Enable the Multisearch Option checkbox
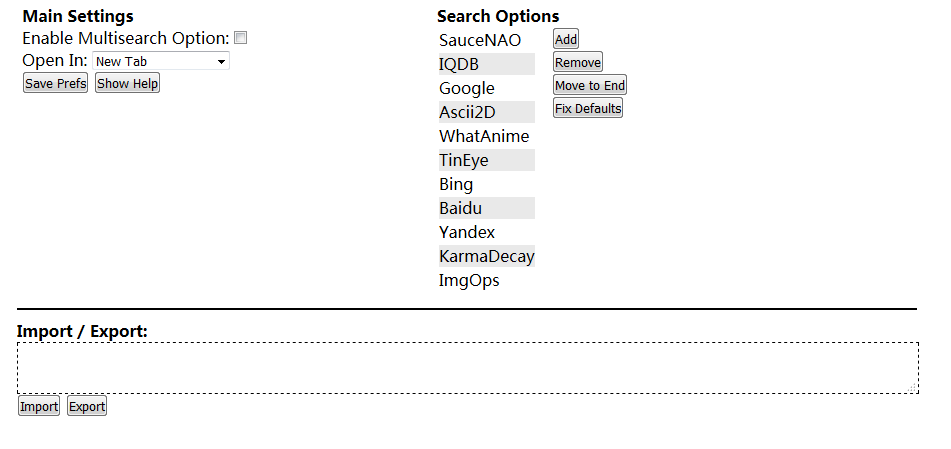This screenshot has height=449, width=951. click(241, 38)
